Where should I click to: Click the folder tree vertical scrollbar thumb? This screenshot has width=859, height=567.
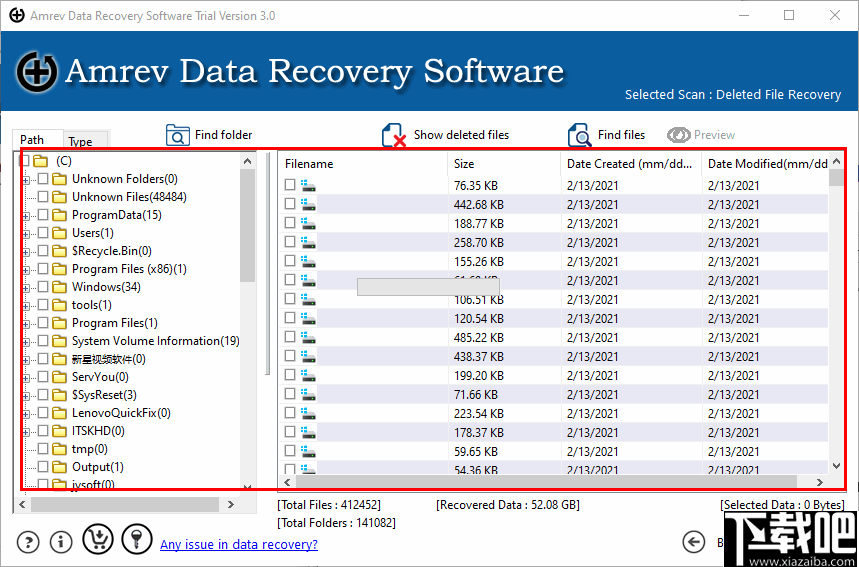tap(248, 225)
